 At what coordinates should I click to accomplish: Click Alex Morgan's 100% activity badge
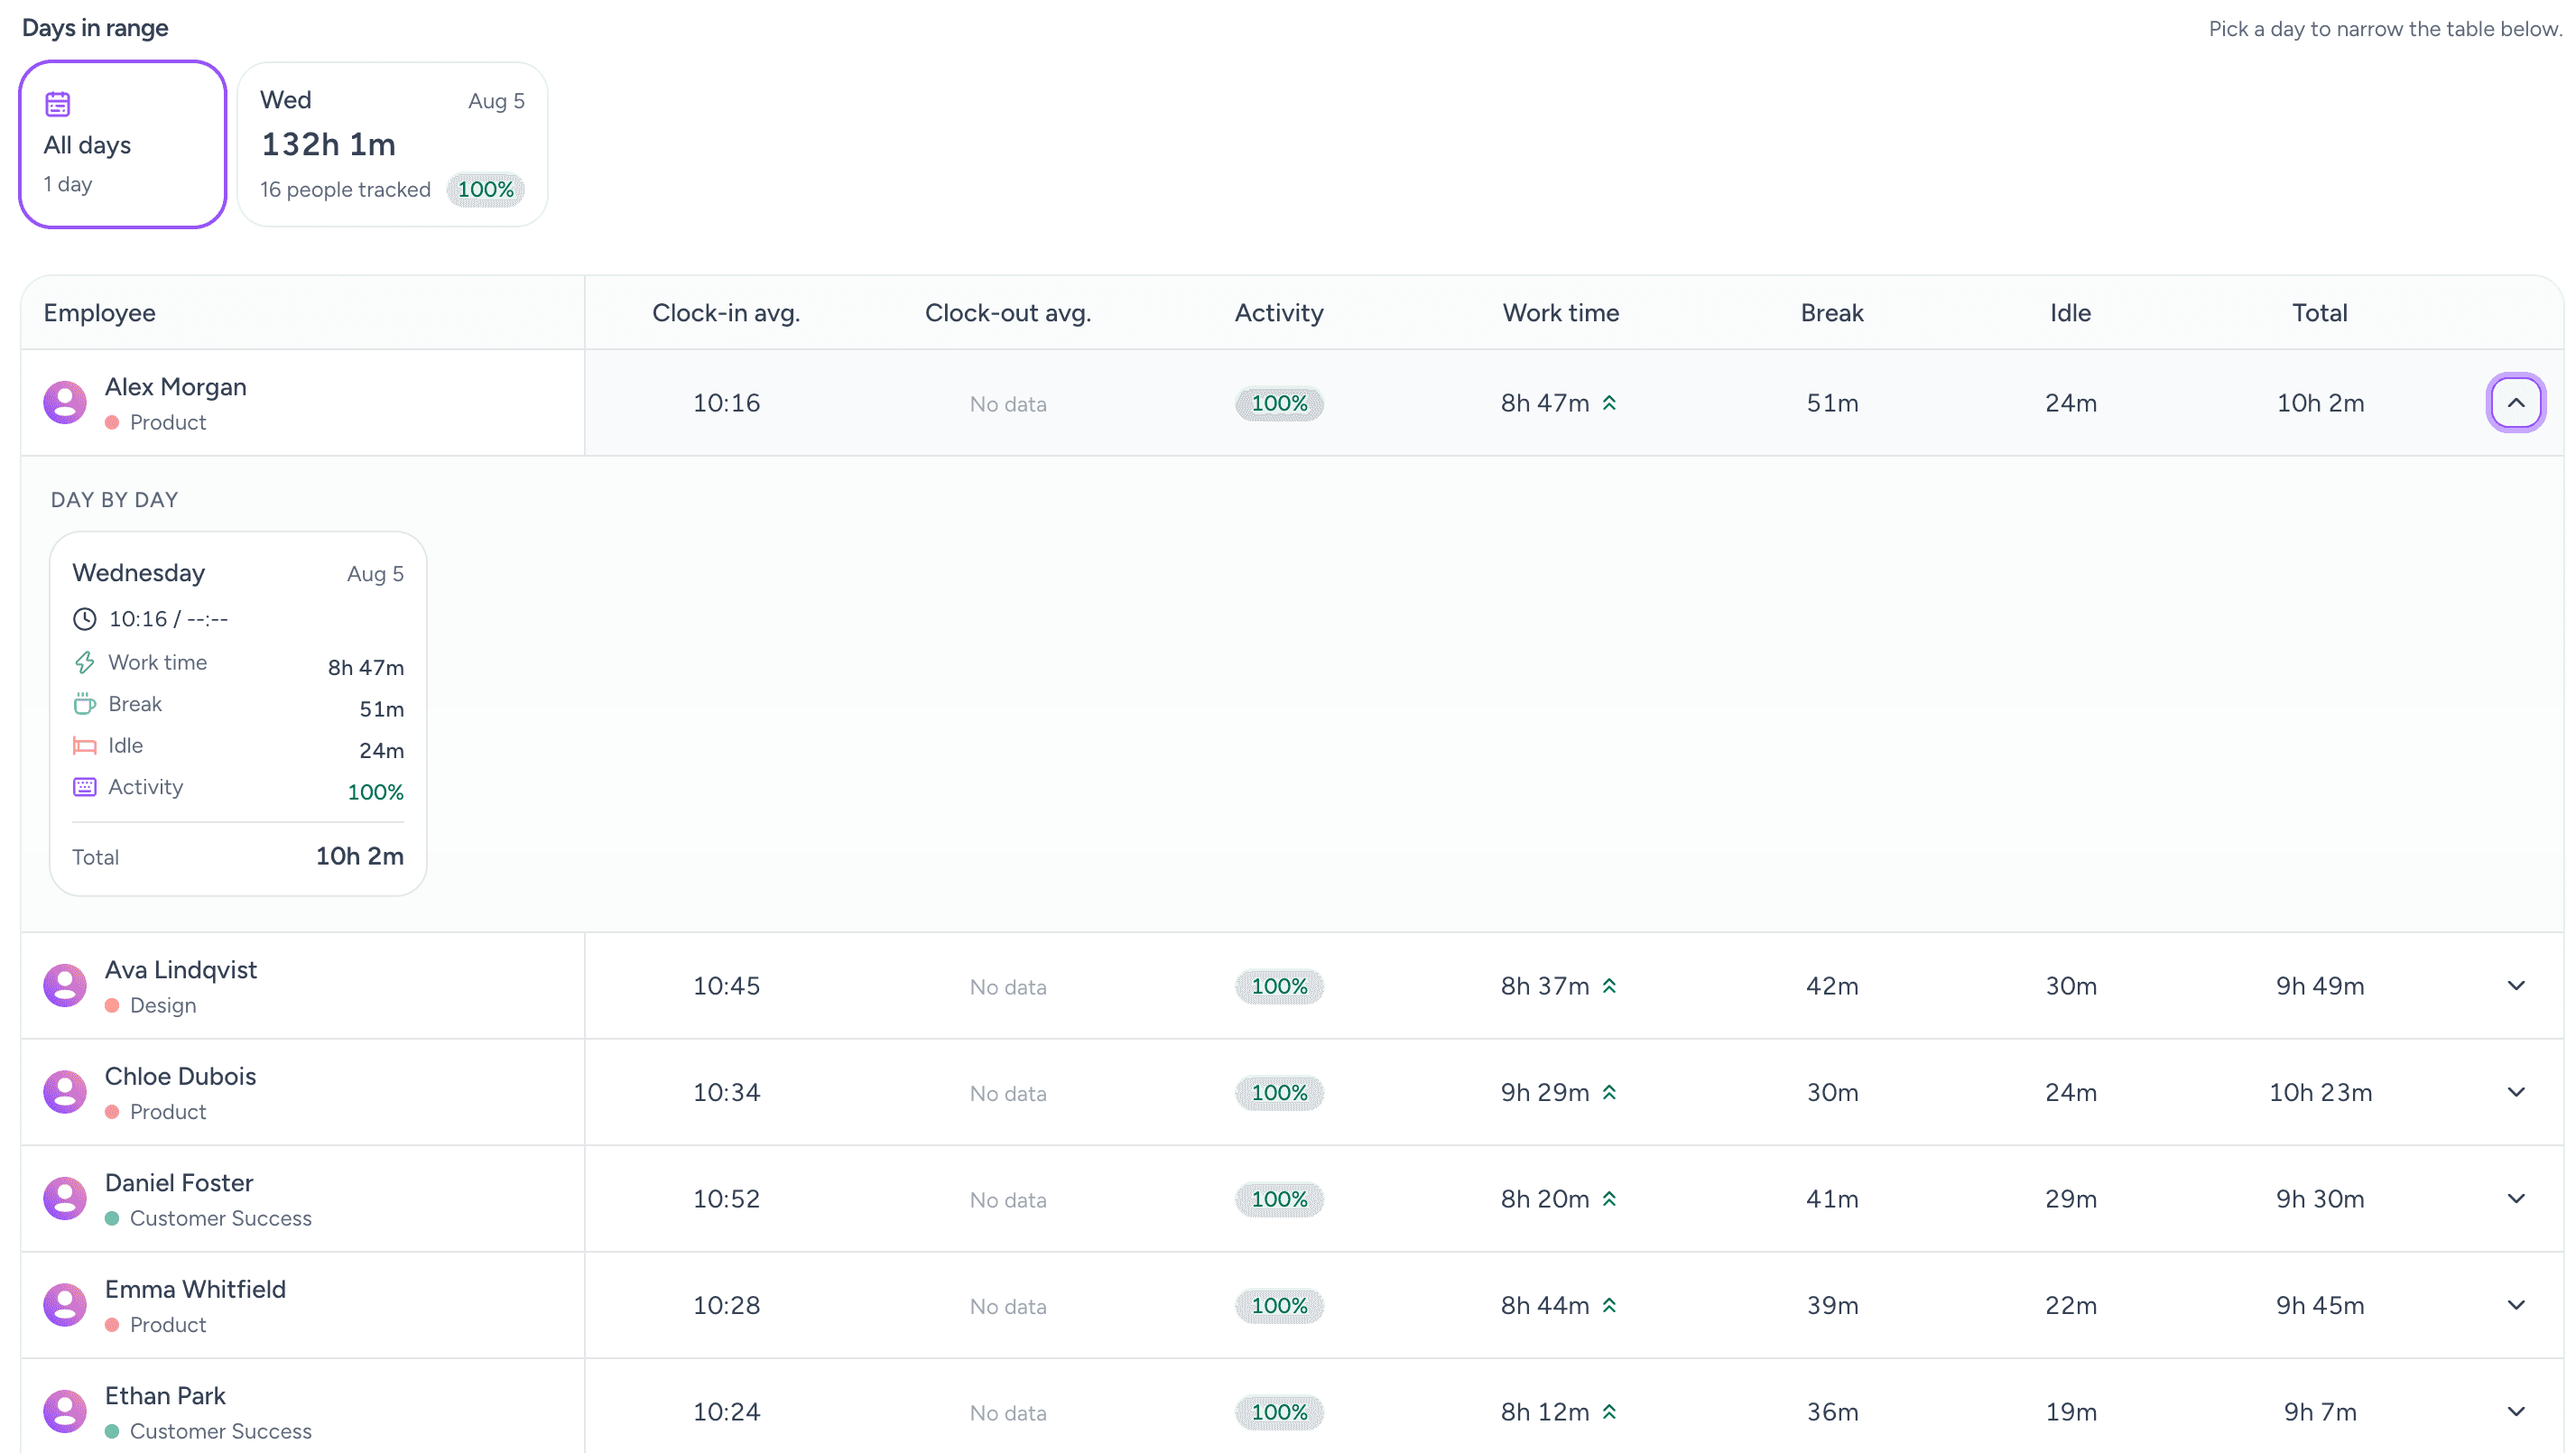[1279, 403]
